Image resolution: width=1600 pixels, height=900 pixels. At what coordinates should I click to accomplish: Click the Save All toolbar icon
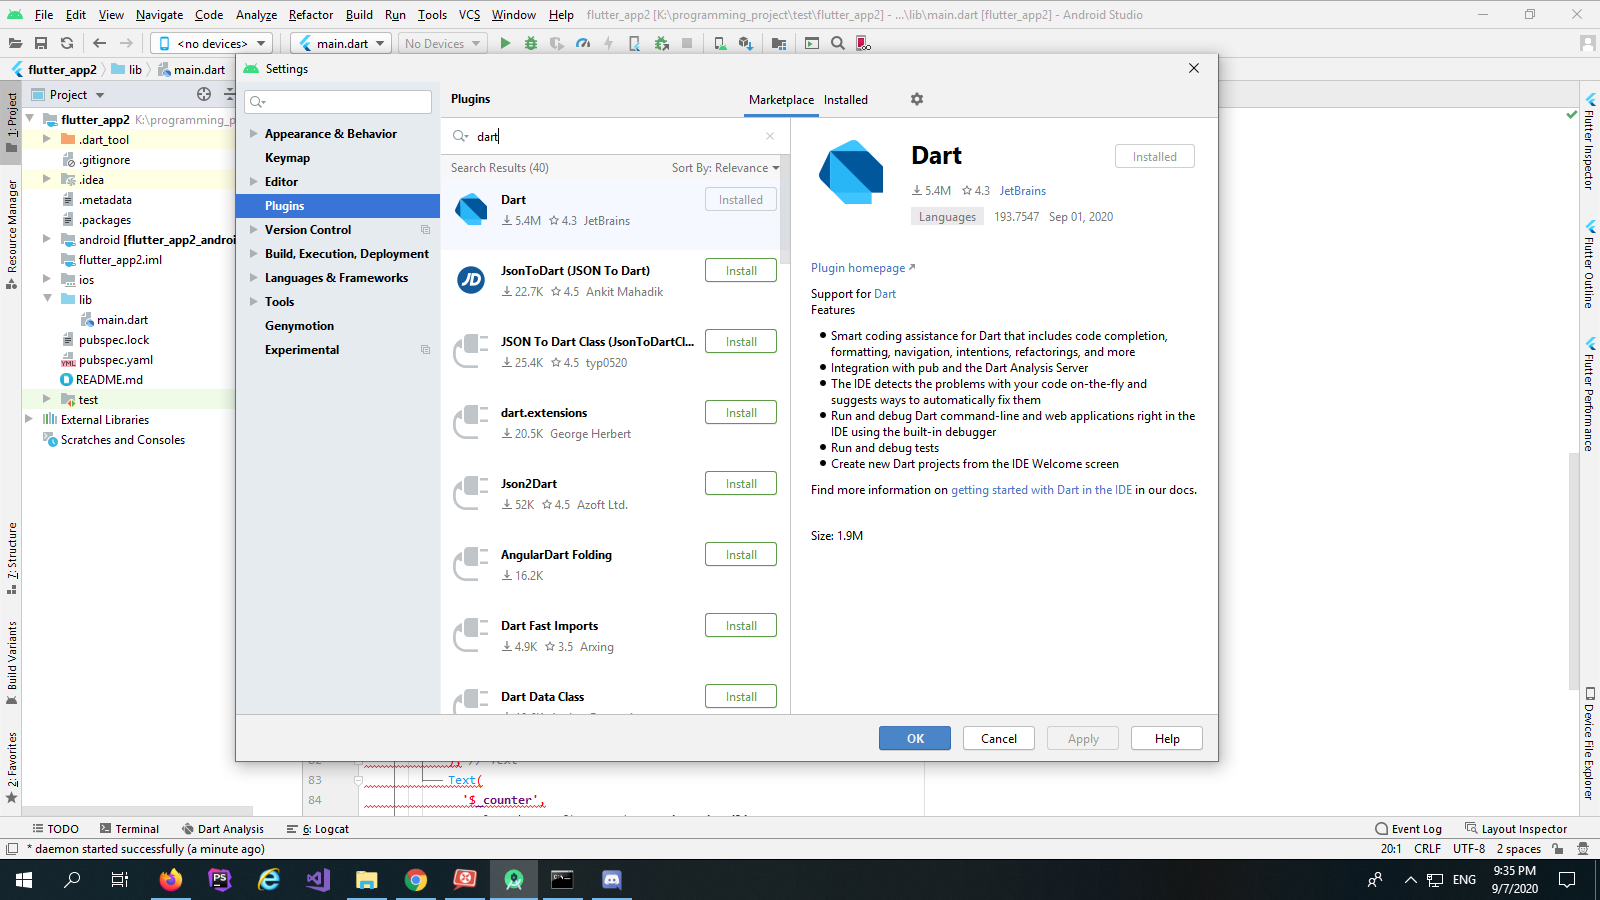tap(41, 43)
